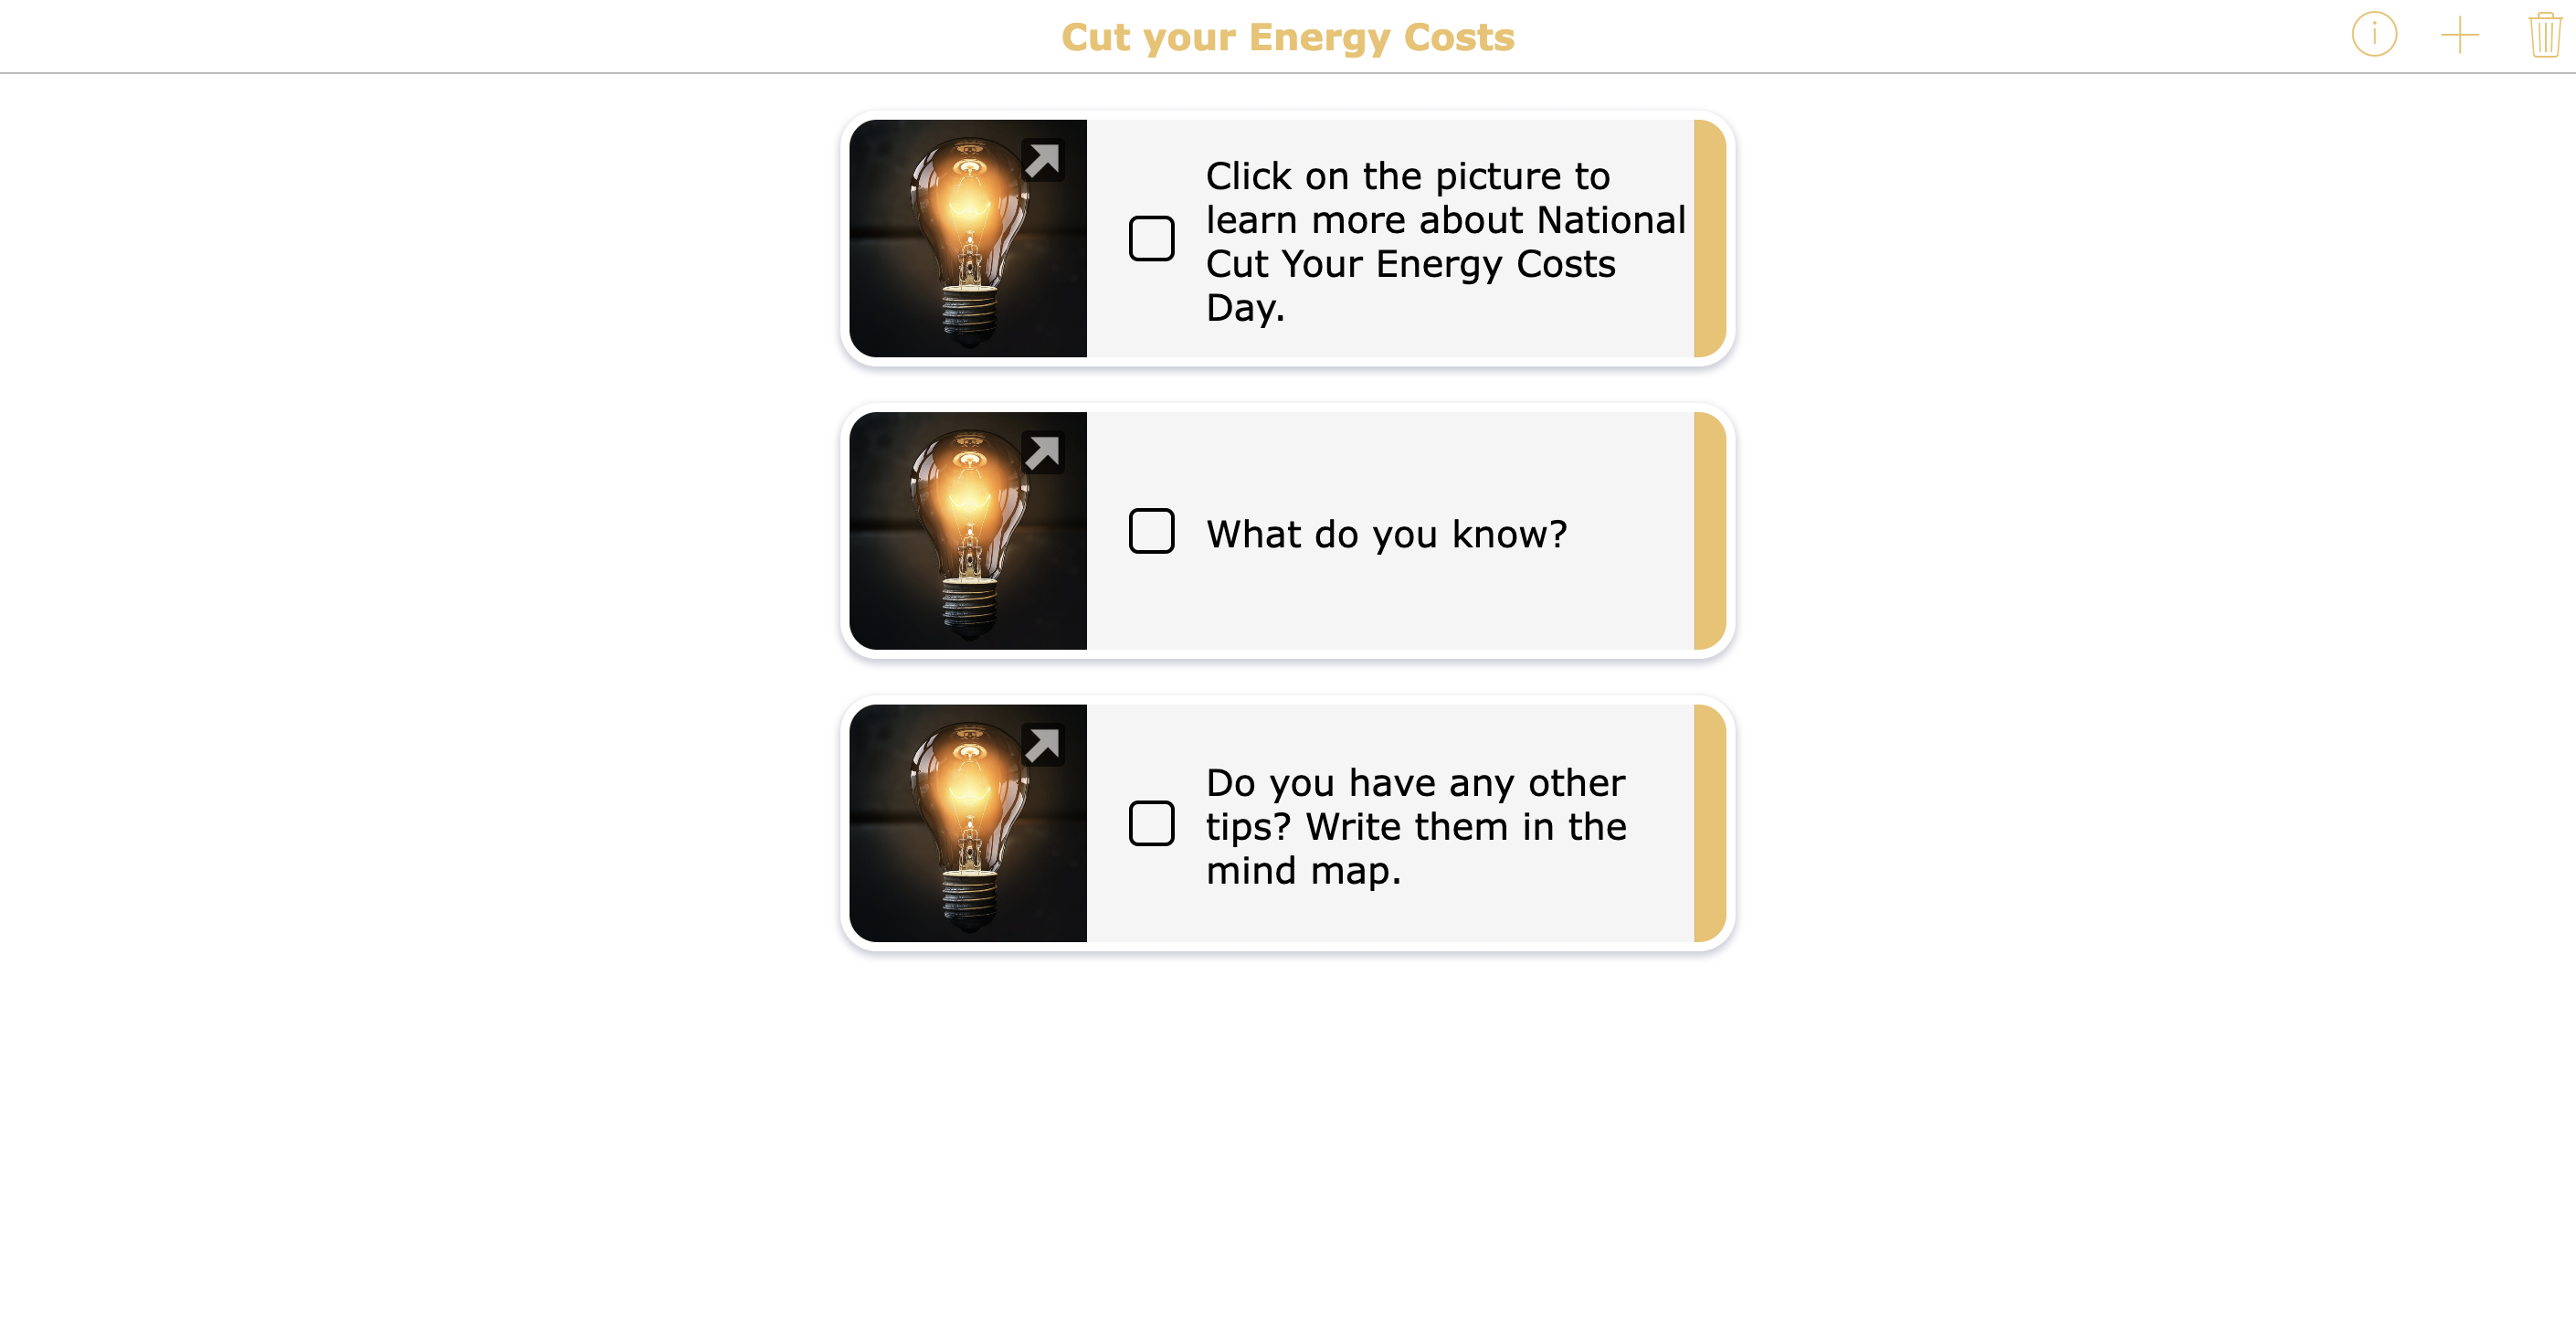The image size is (2576, 1336).
Task: Click the expand arrow on the third card's picture
Action: [1044, 745]
